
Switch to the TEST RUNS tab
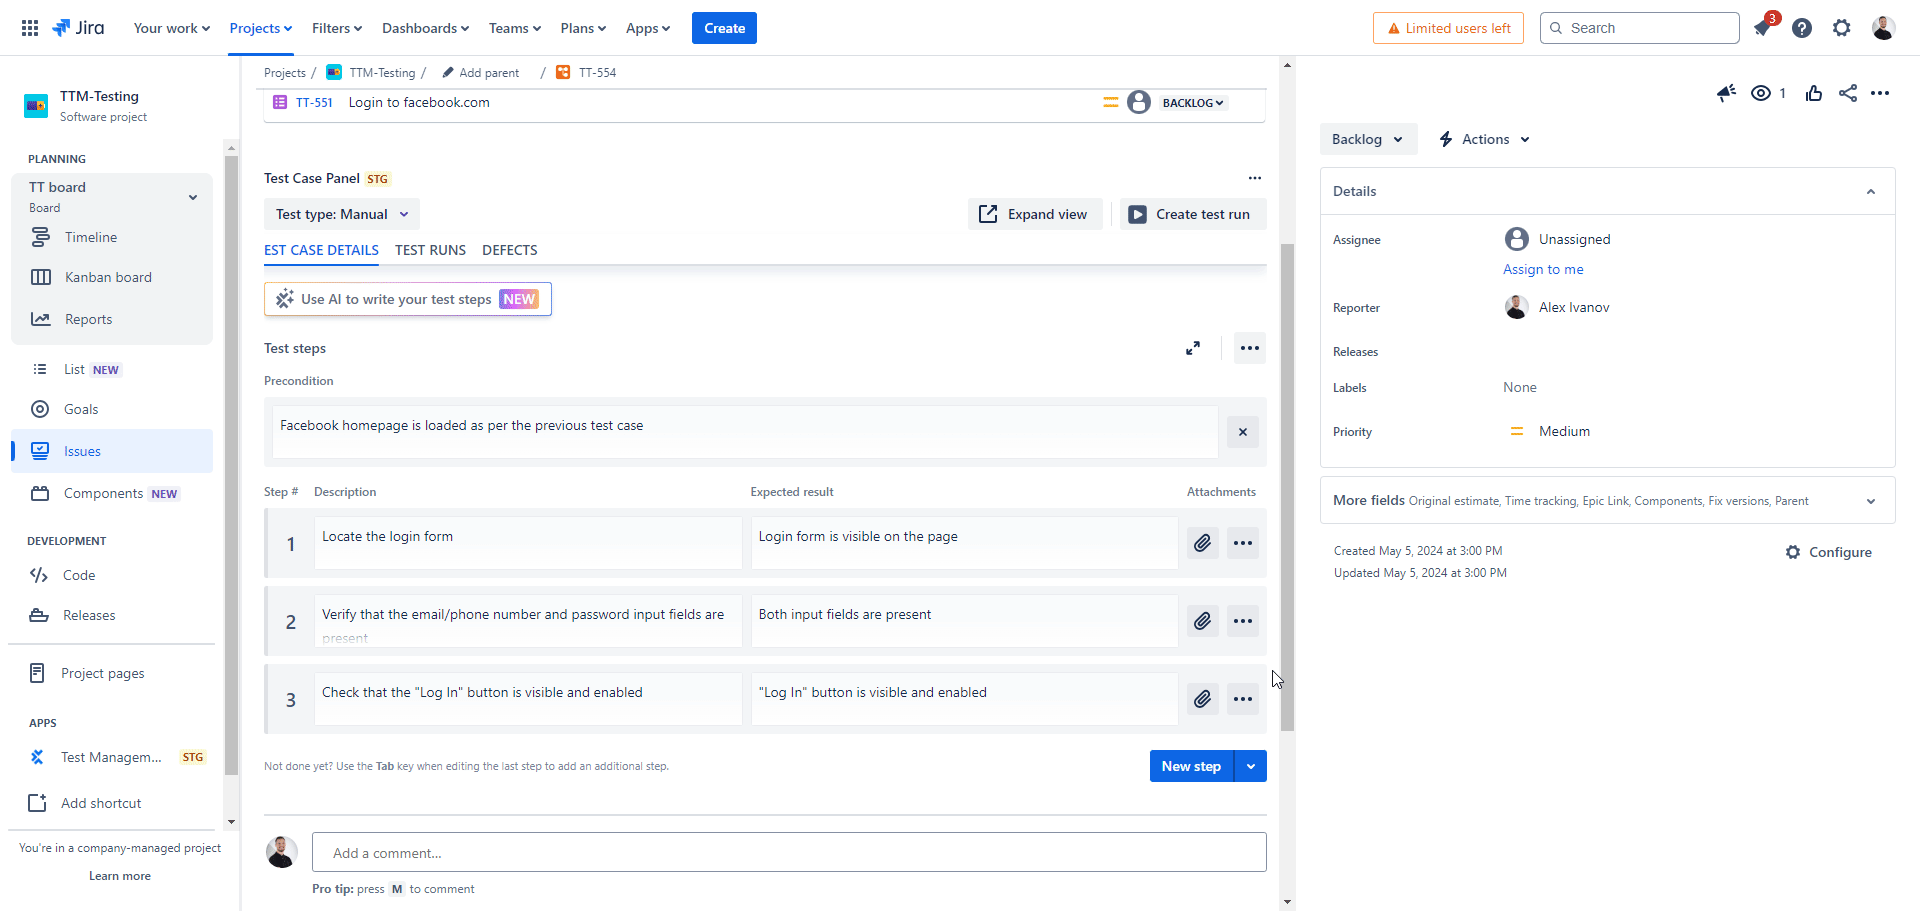click(430, 250)
